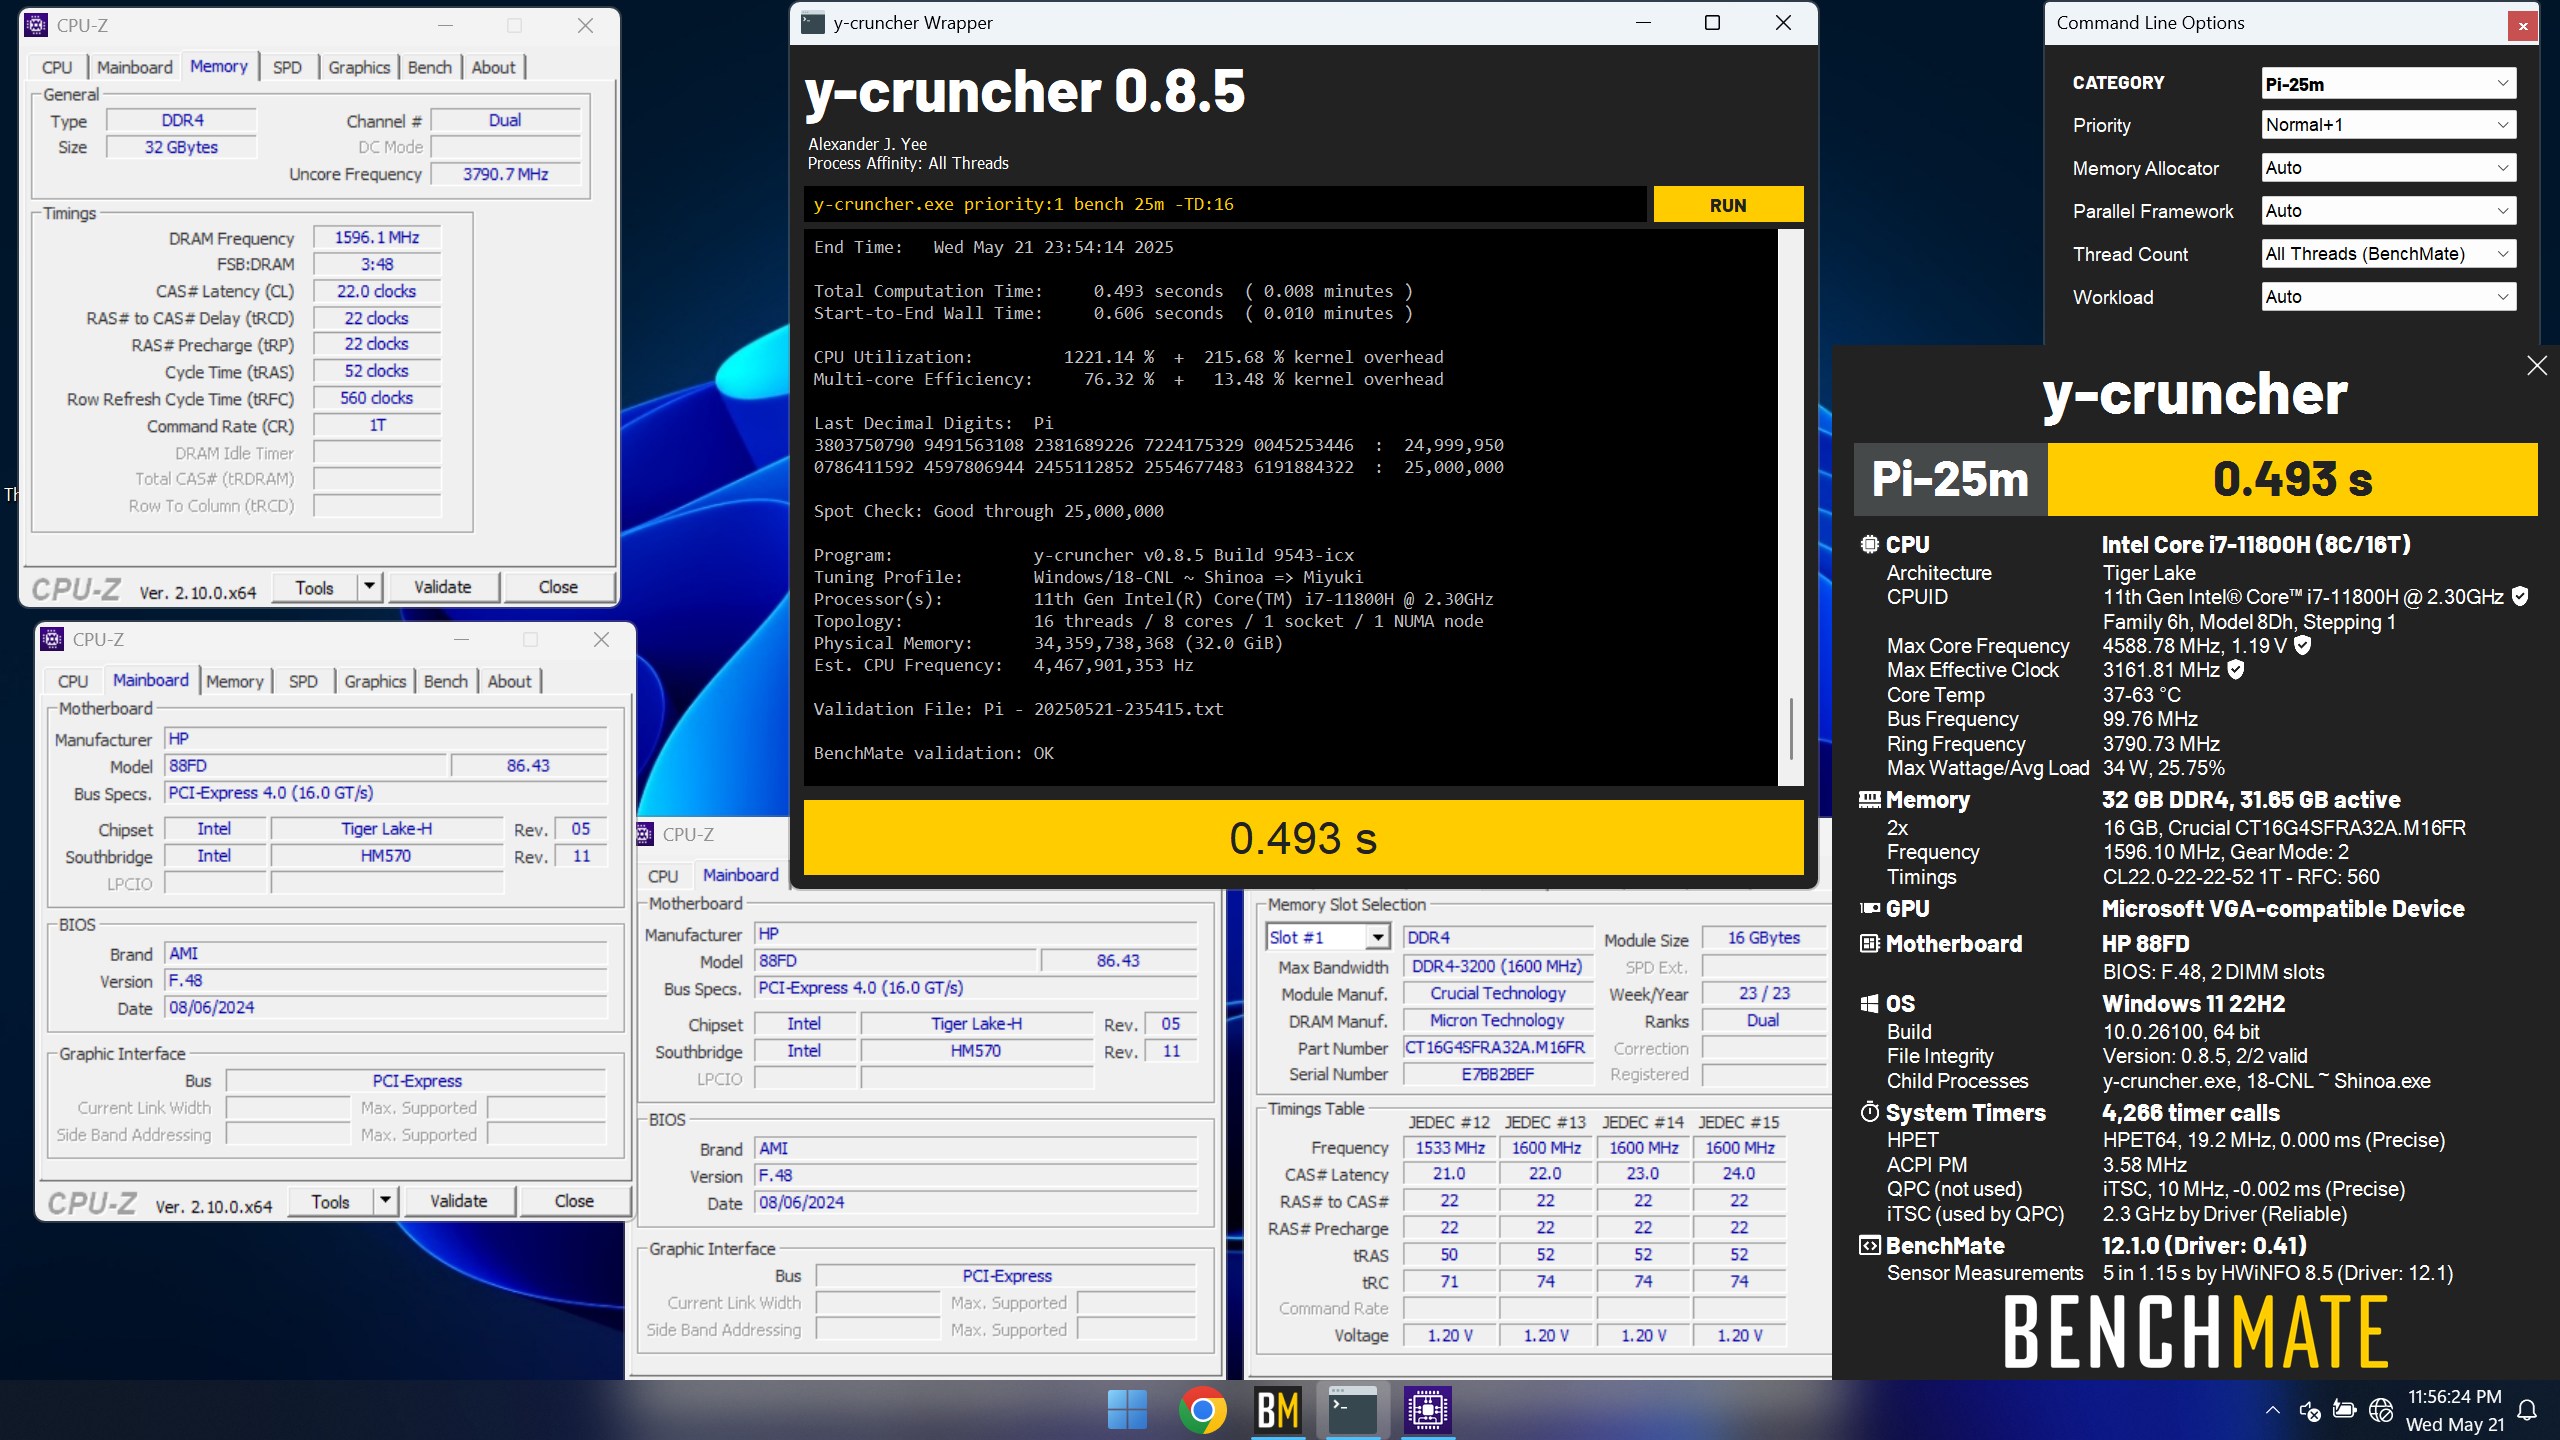Screen dimensions: 2560x1440
Task: Expand Tools arrow in CPU-Z Memory window
Action: [369, 587]
